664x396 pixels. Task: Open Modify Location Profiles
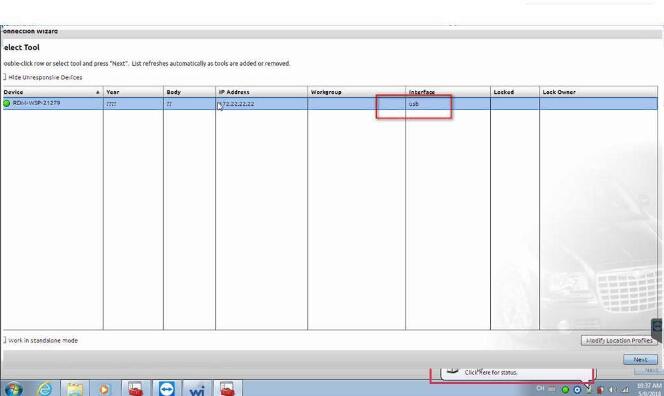[x=619, y=341]
